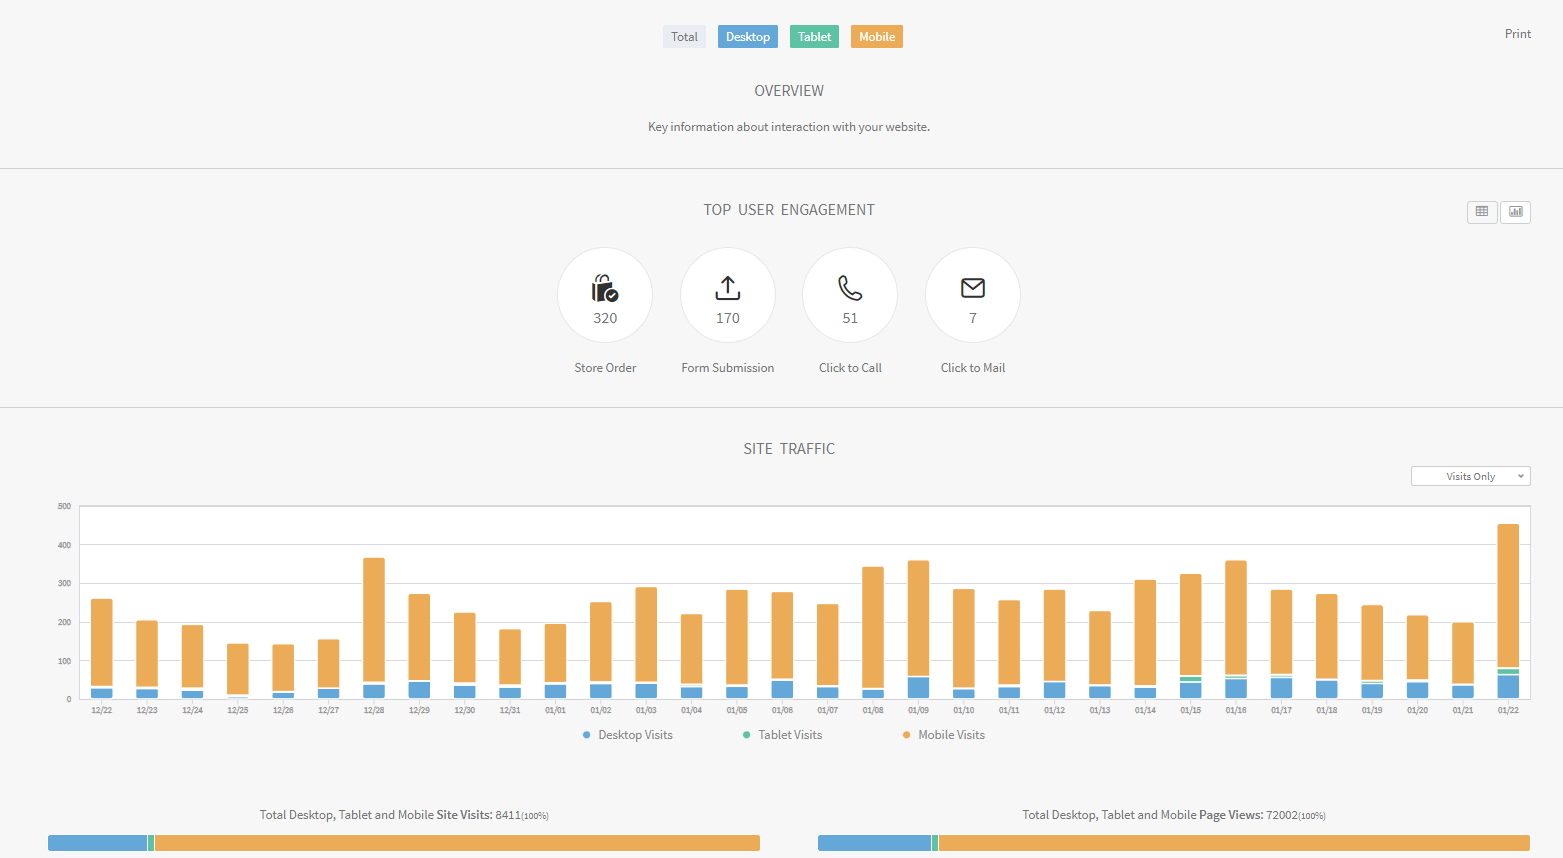Click the 01/16 bar in traffic chart
1563x858 pixels.
coord(1236,630)
